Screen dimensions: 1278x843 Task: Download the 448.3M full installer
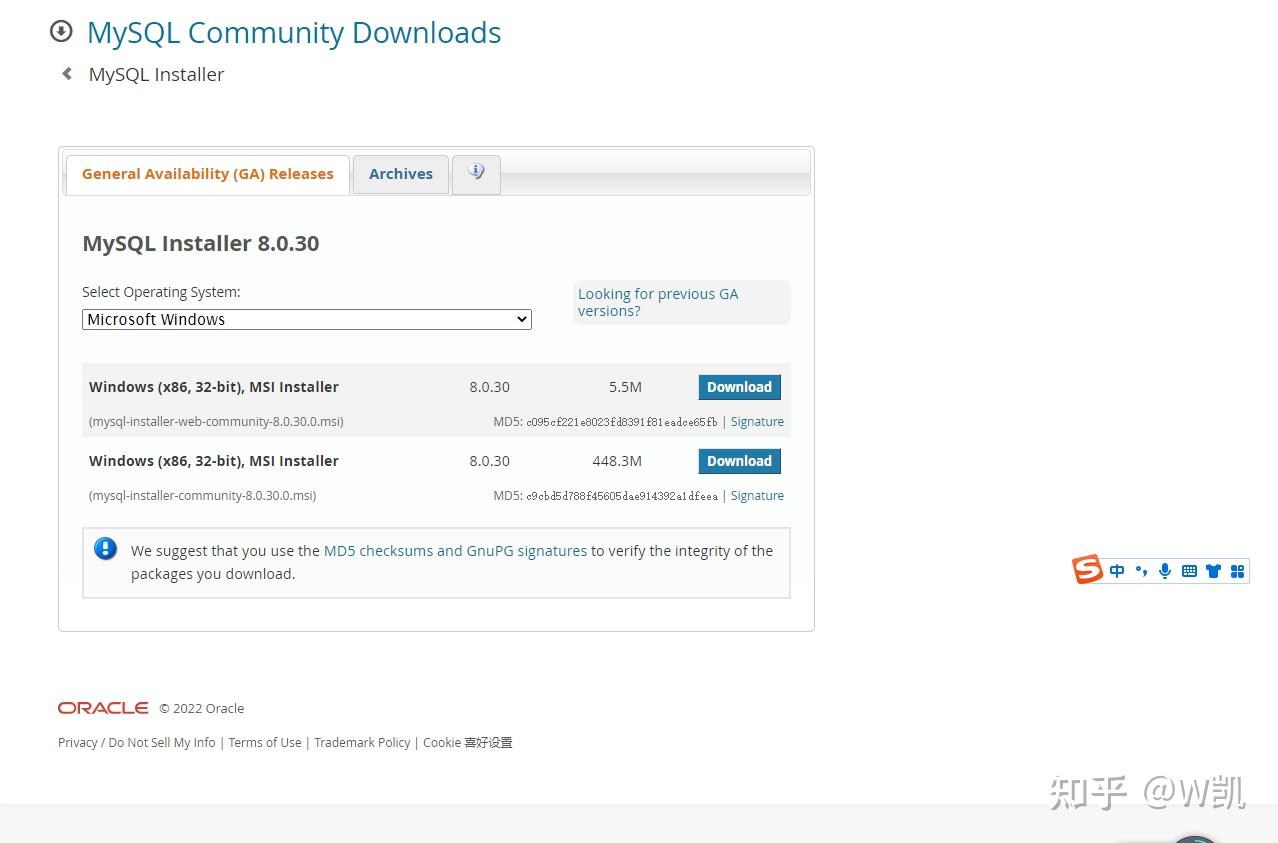739,461
